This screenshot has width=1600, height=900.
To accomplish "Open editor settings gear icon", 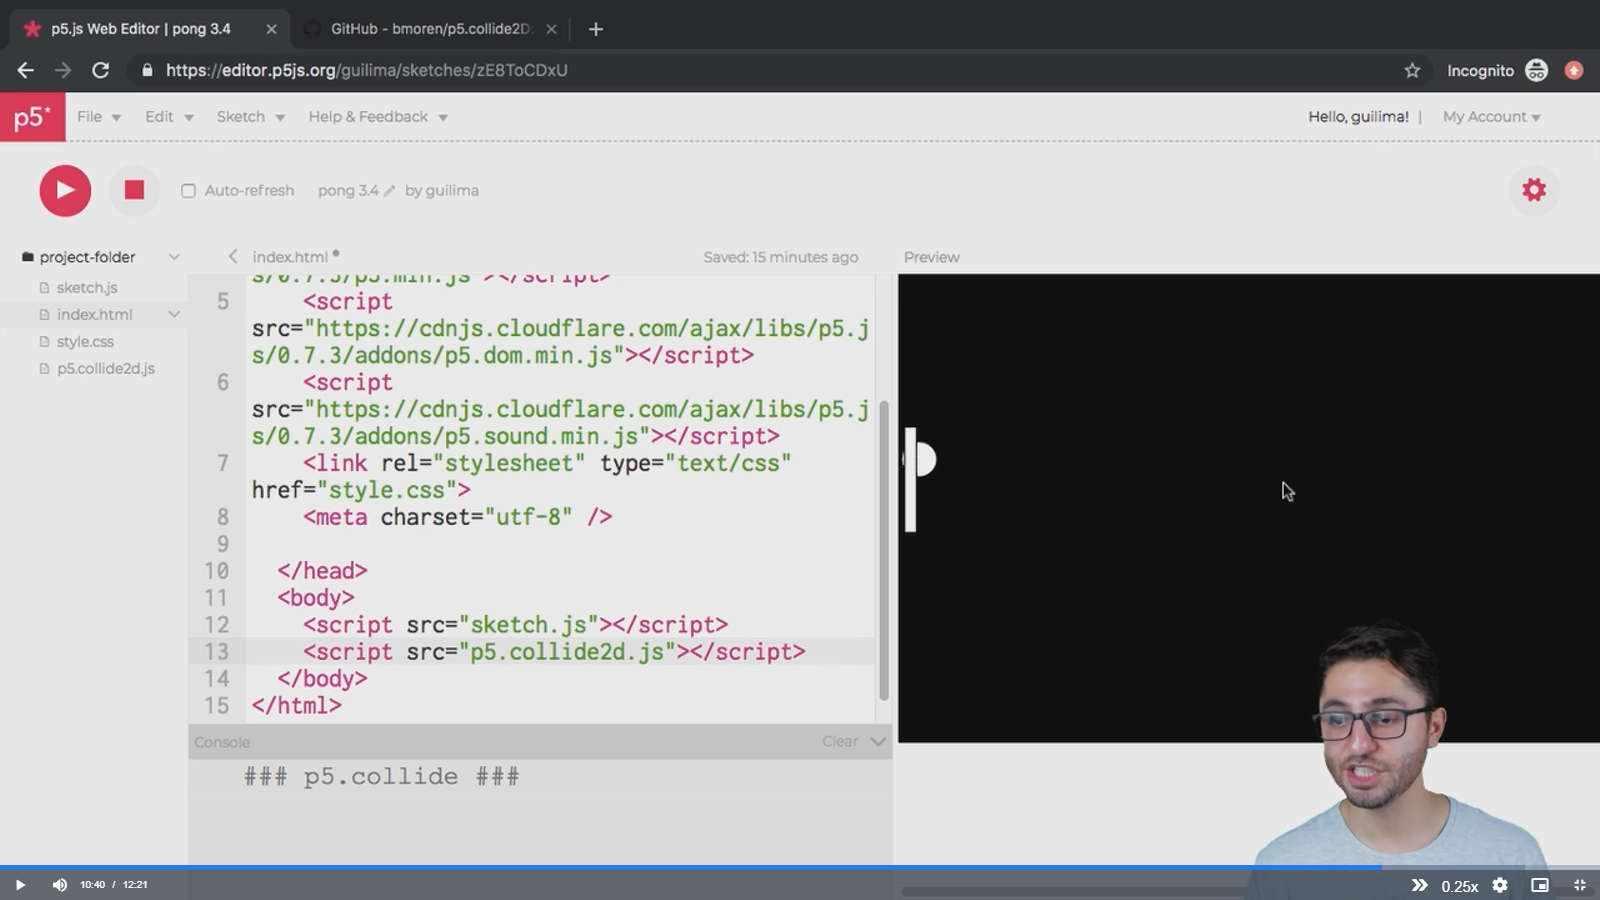I will coord(1534,190).
